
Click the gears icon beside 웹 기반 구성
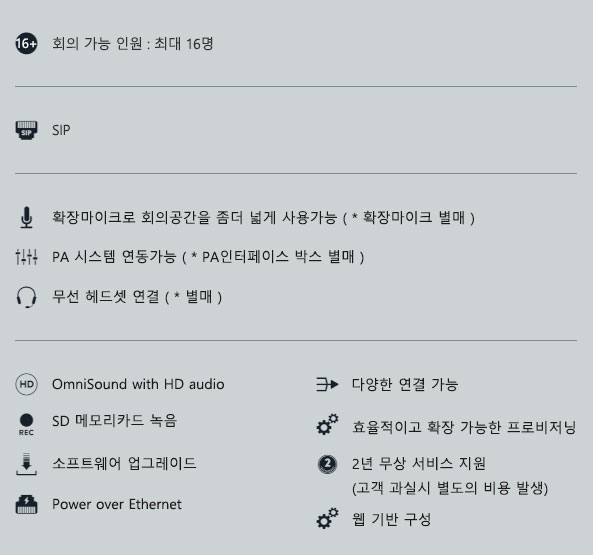(x=327, y=518)
